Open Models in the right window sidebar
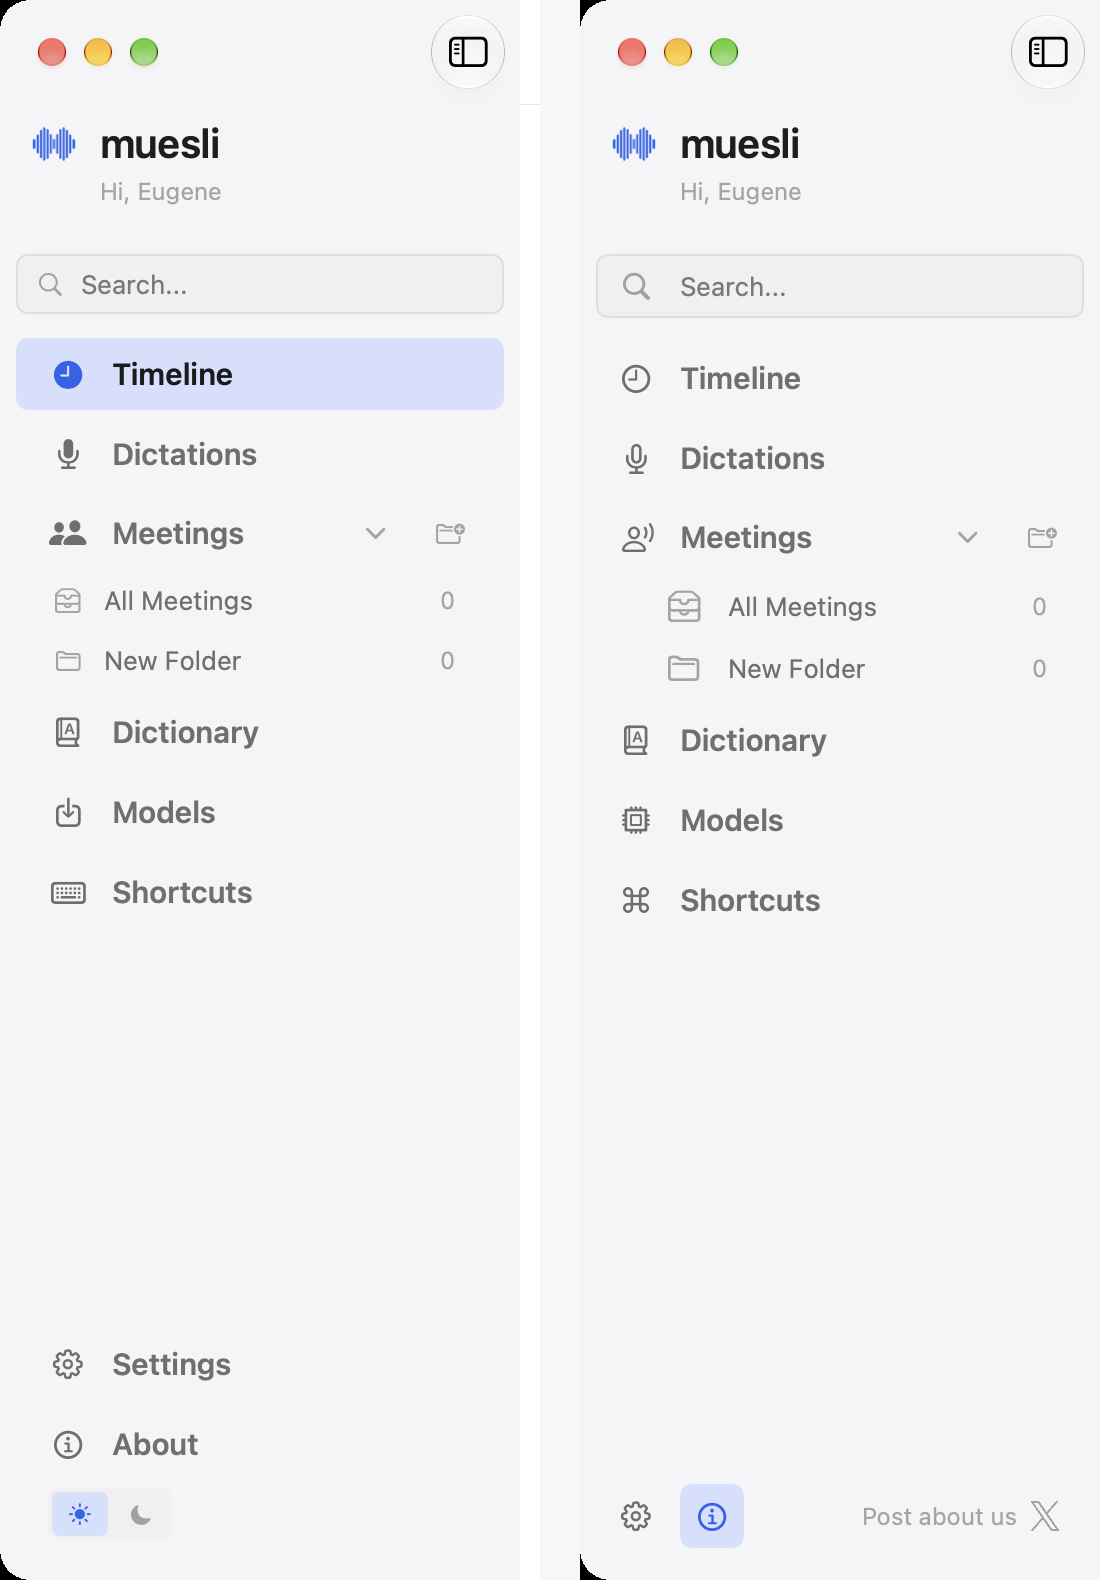1120x1580 pixels. (x=840, y=821)
